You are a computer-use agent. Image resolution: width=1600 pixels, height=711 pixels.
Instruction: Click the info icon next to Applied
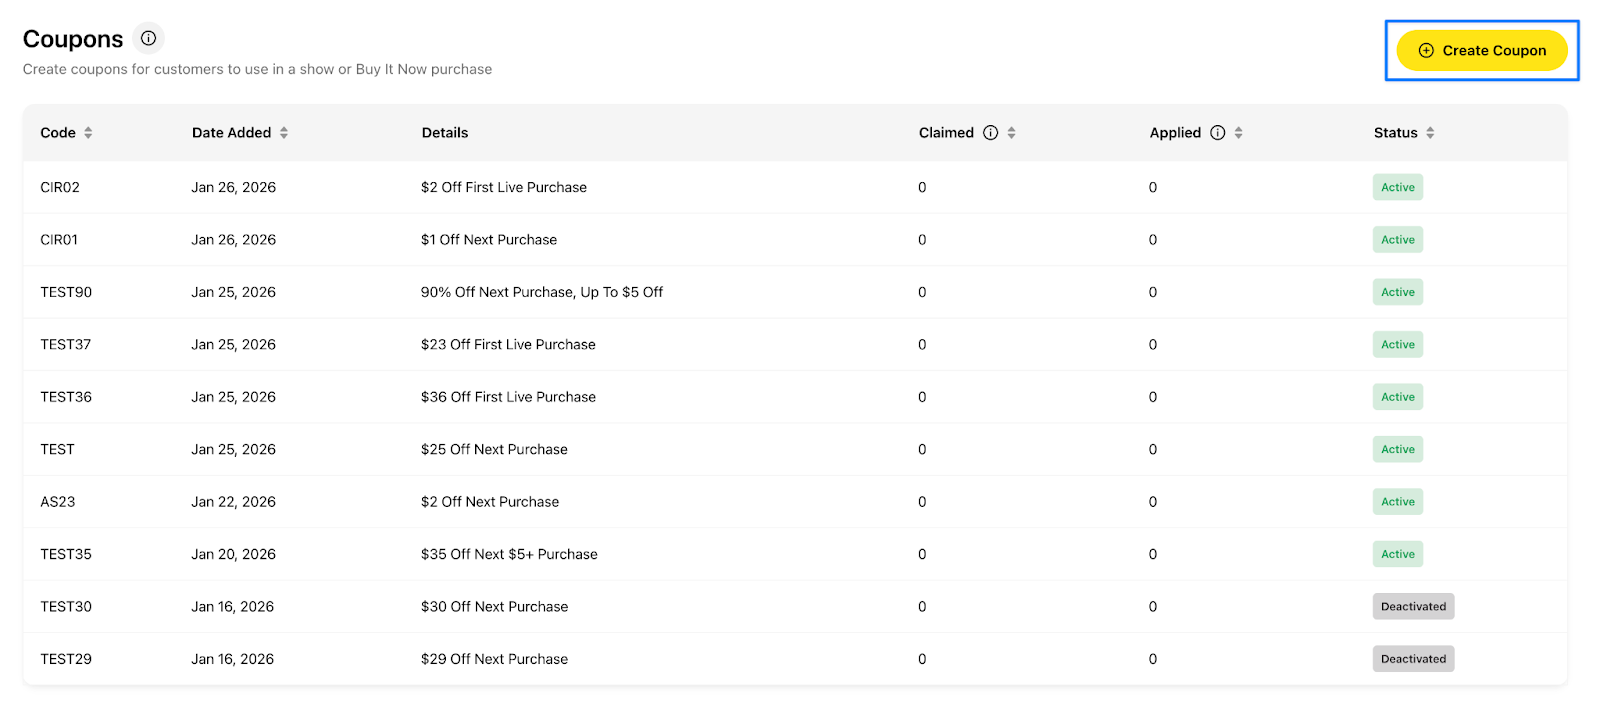[x=1217, y=133]
